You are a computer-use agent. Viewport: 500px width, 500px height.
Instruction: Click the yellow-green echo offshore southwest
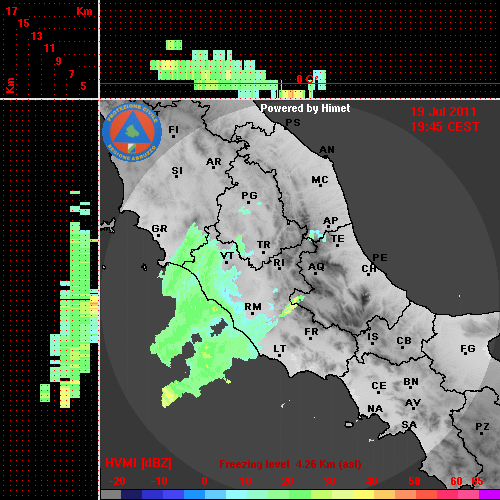pyautogui.click(x=169, y=395)
